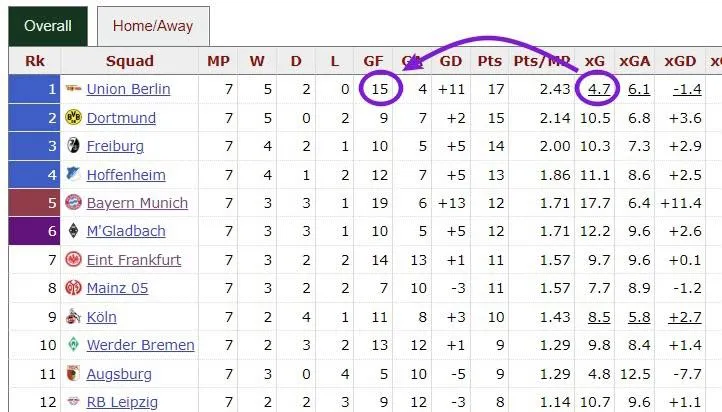This screenshot has width=722, height=412.
Task: Click the Union Berlin club crest icon
Action: pyautogui.click(x=73, y=89)
